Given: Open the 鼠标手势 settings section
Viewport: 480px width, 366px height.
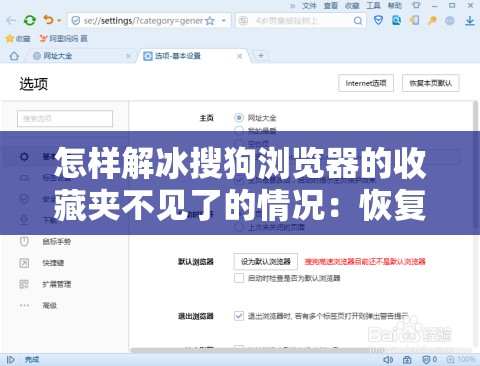Looking at the screenshot, I should click(56, 242).
